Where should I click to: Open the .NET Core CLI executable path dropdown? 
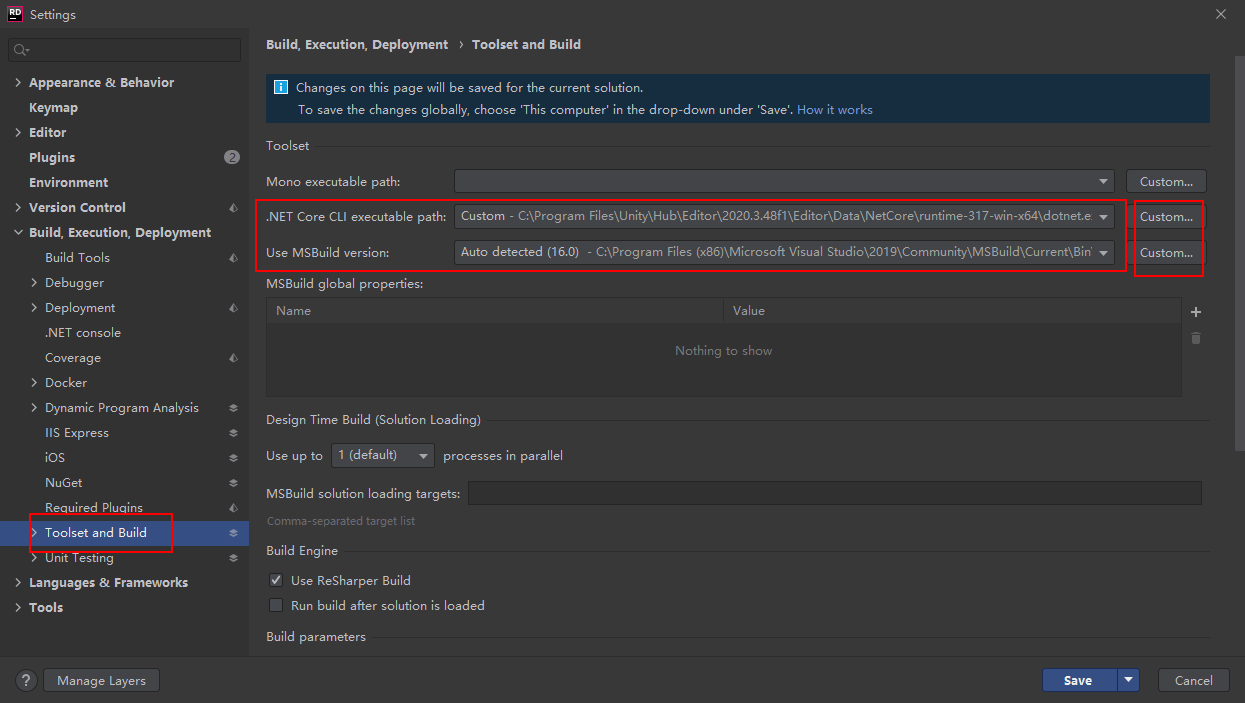1104,217
